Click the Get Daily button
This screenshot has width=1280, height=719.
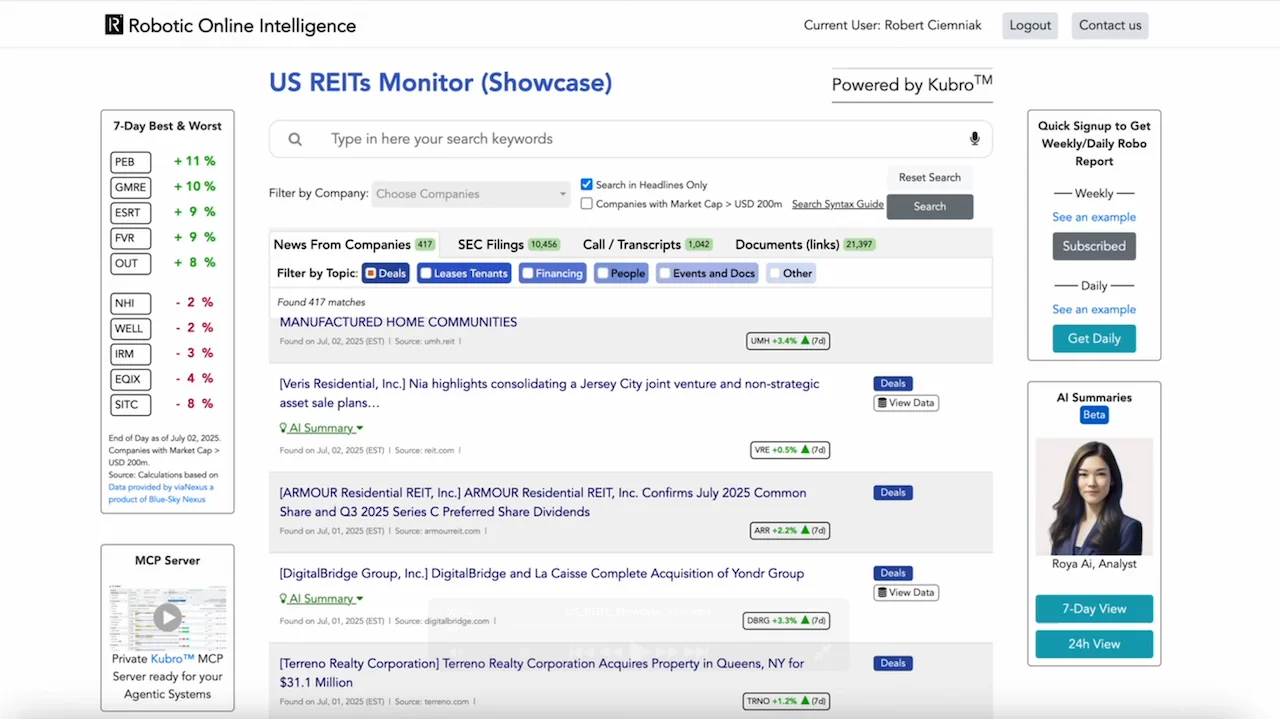point(1094,338)
